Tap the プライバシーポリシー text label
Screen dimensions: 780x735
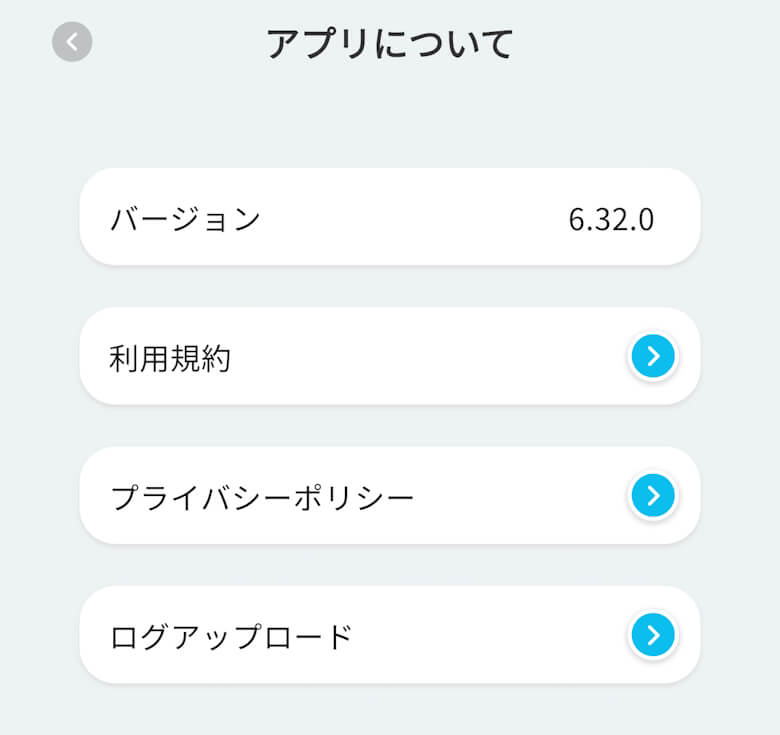click(x=262, y=497)
